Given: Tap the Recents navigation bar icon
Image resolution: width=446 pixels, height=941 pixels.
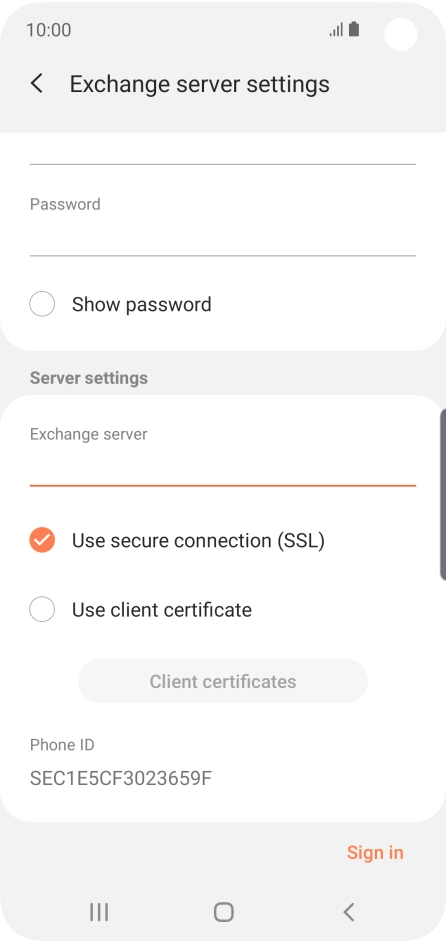Looking at the screenshot, I should 99,912.
